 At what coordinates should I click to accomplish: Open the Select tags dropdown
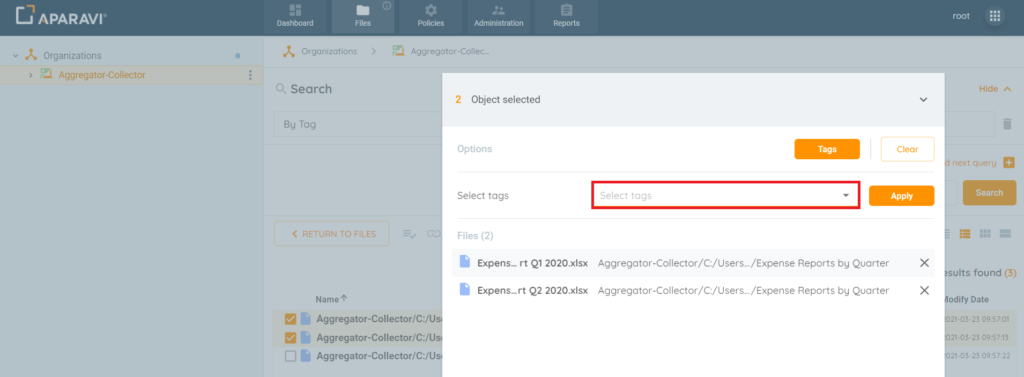726,195
